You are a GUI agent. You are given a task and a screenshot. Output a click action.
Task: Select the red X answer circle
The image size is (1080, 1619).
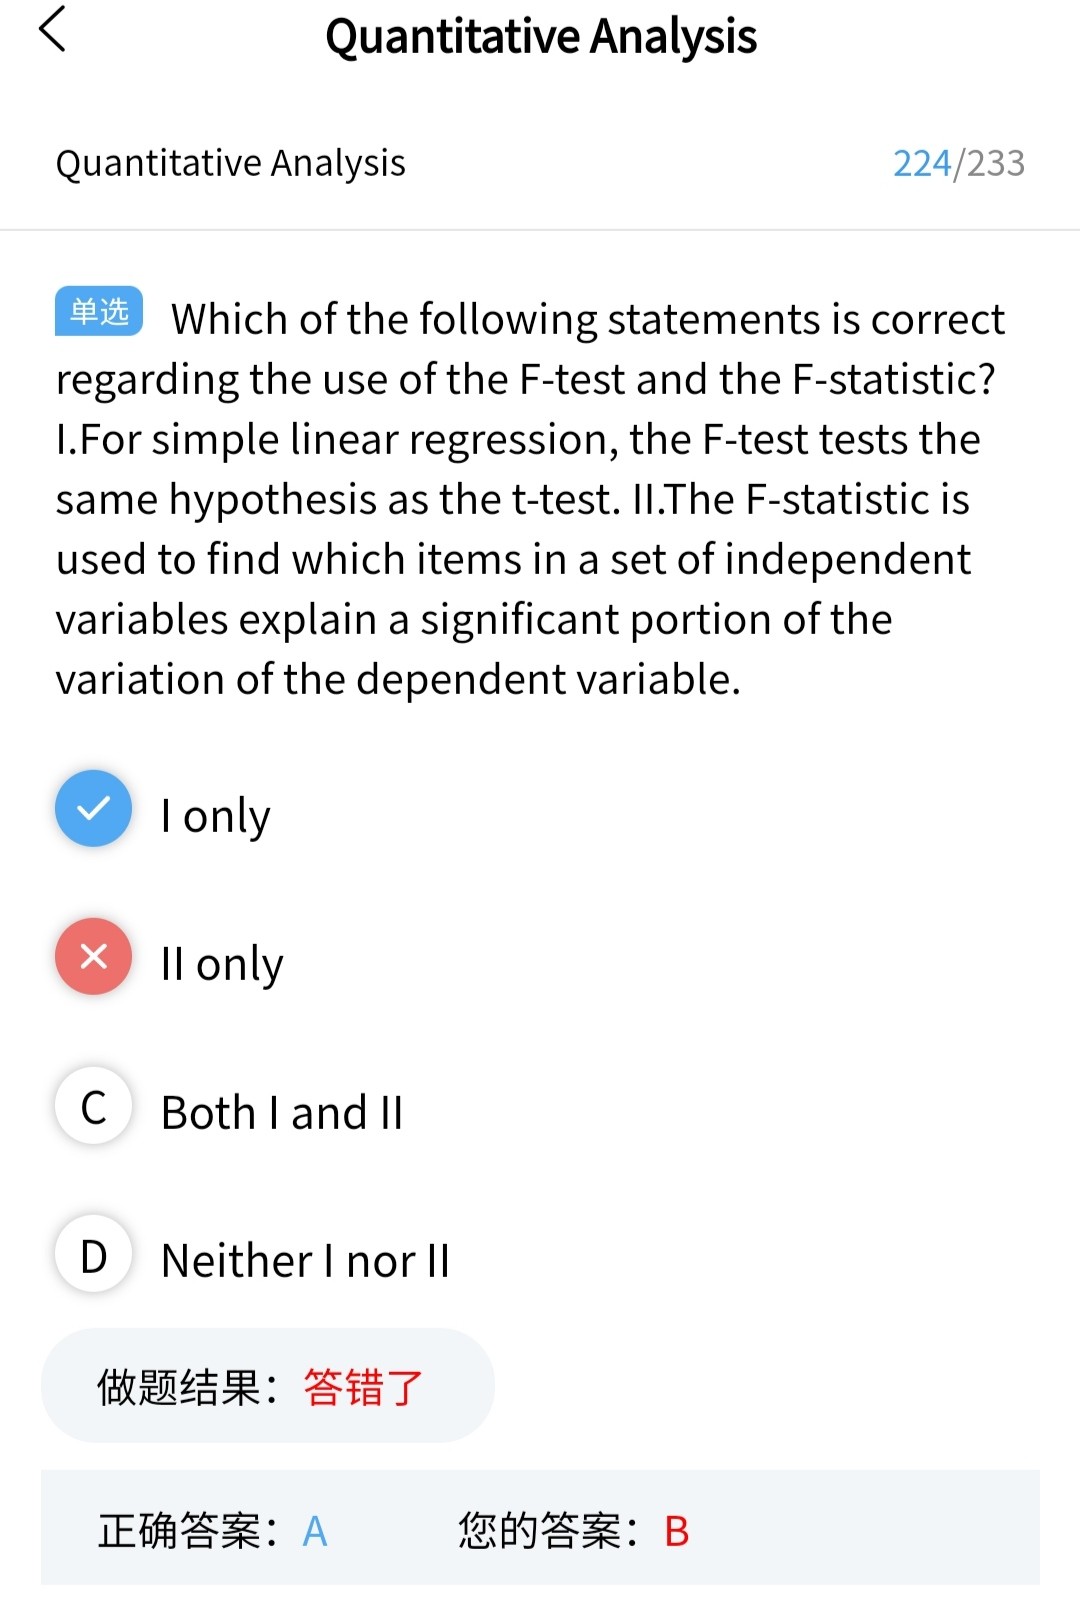coord(93,956)
